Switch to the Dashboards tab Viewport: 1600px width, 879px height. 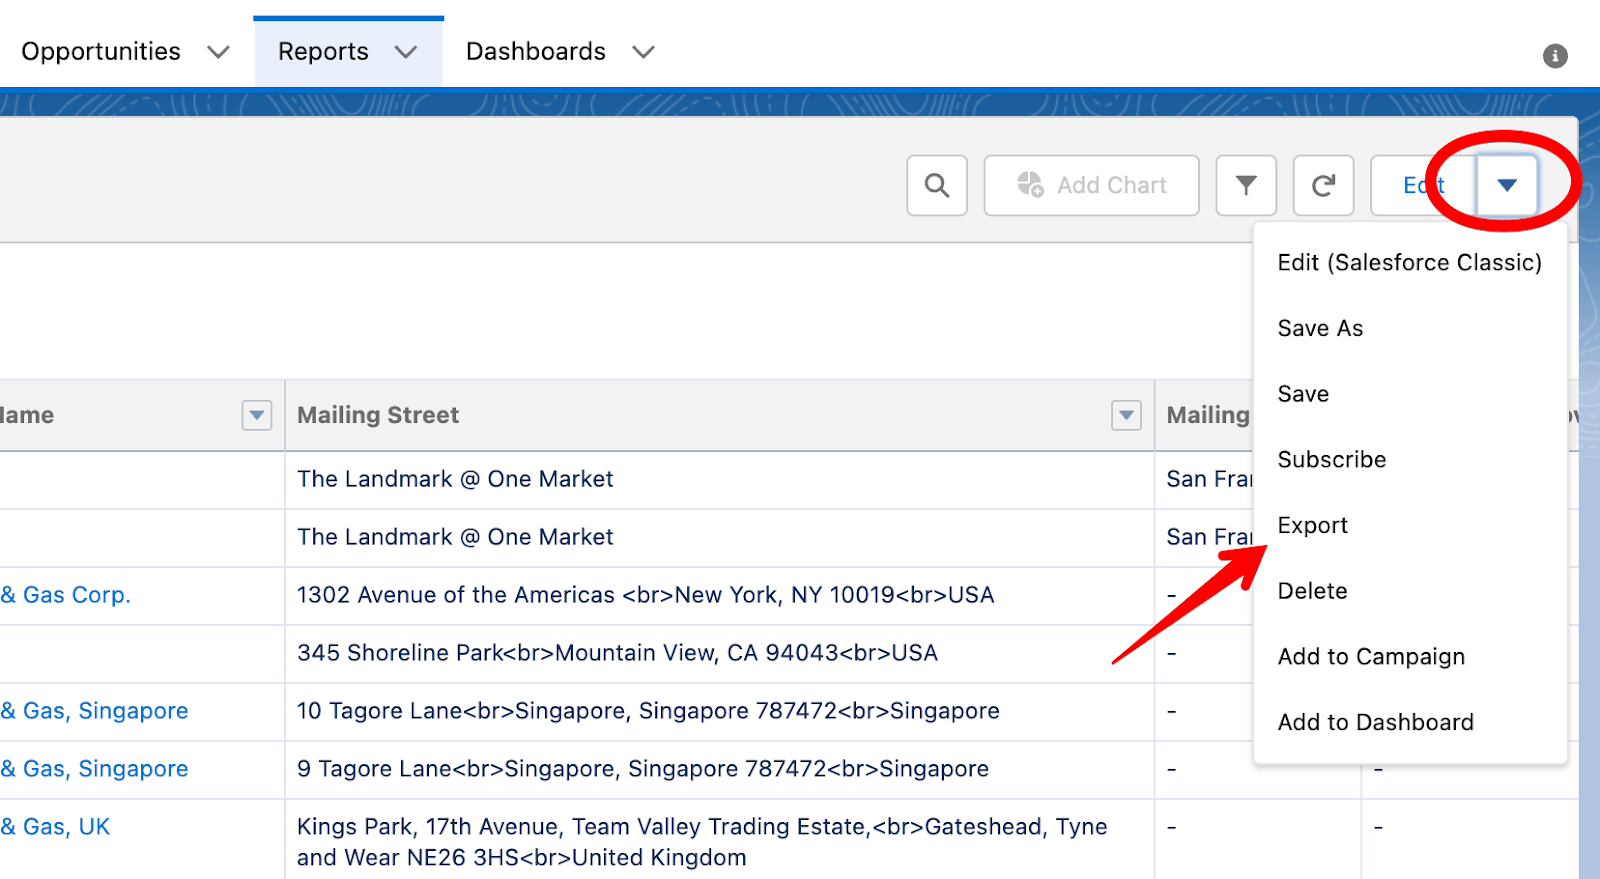(x=536, y=51)
